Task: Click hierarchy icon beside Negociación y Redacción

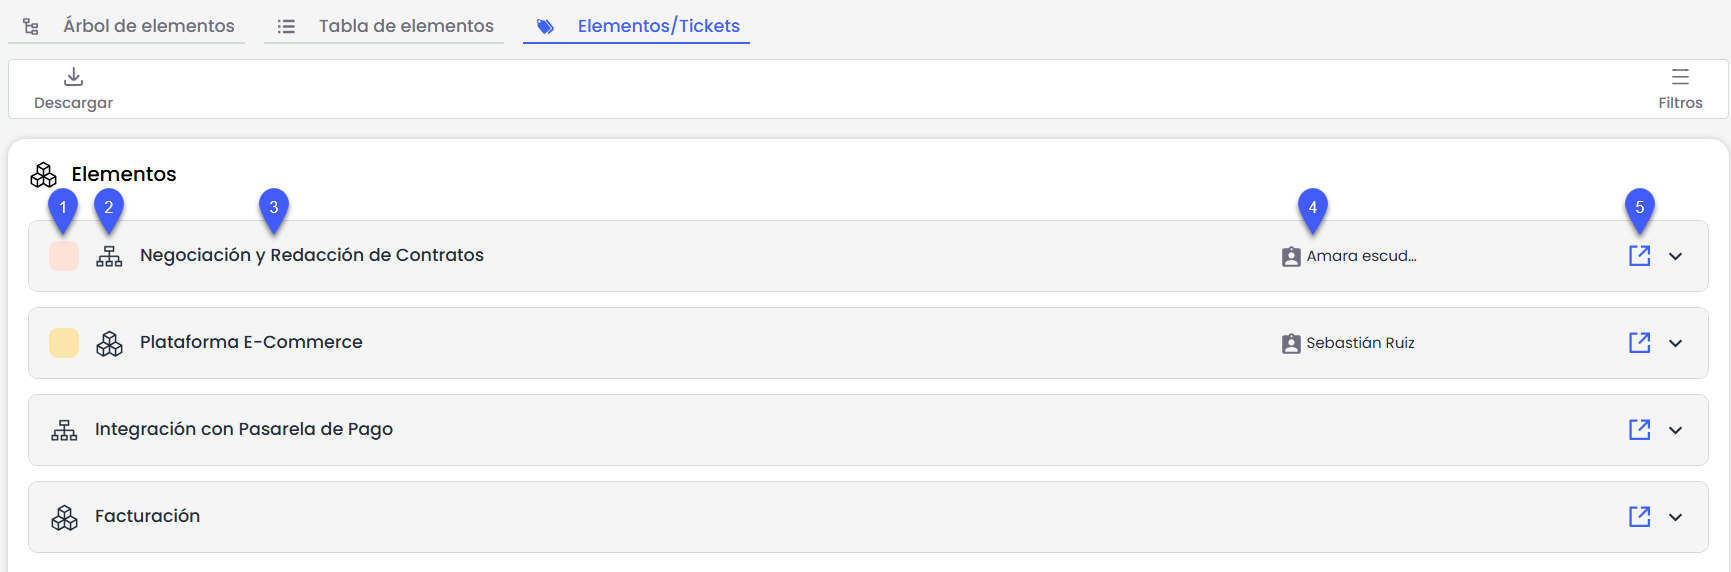Action: click(109, 256)
